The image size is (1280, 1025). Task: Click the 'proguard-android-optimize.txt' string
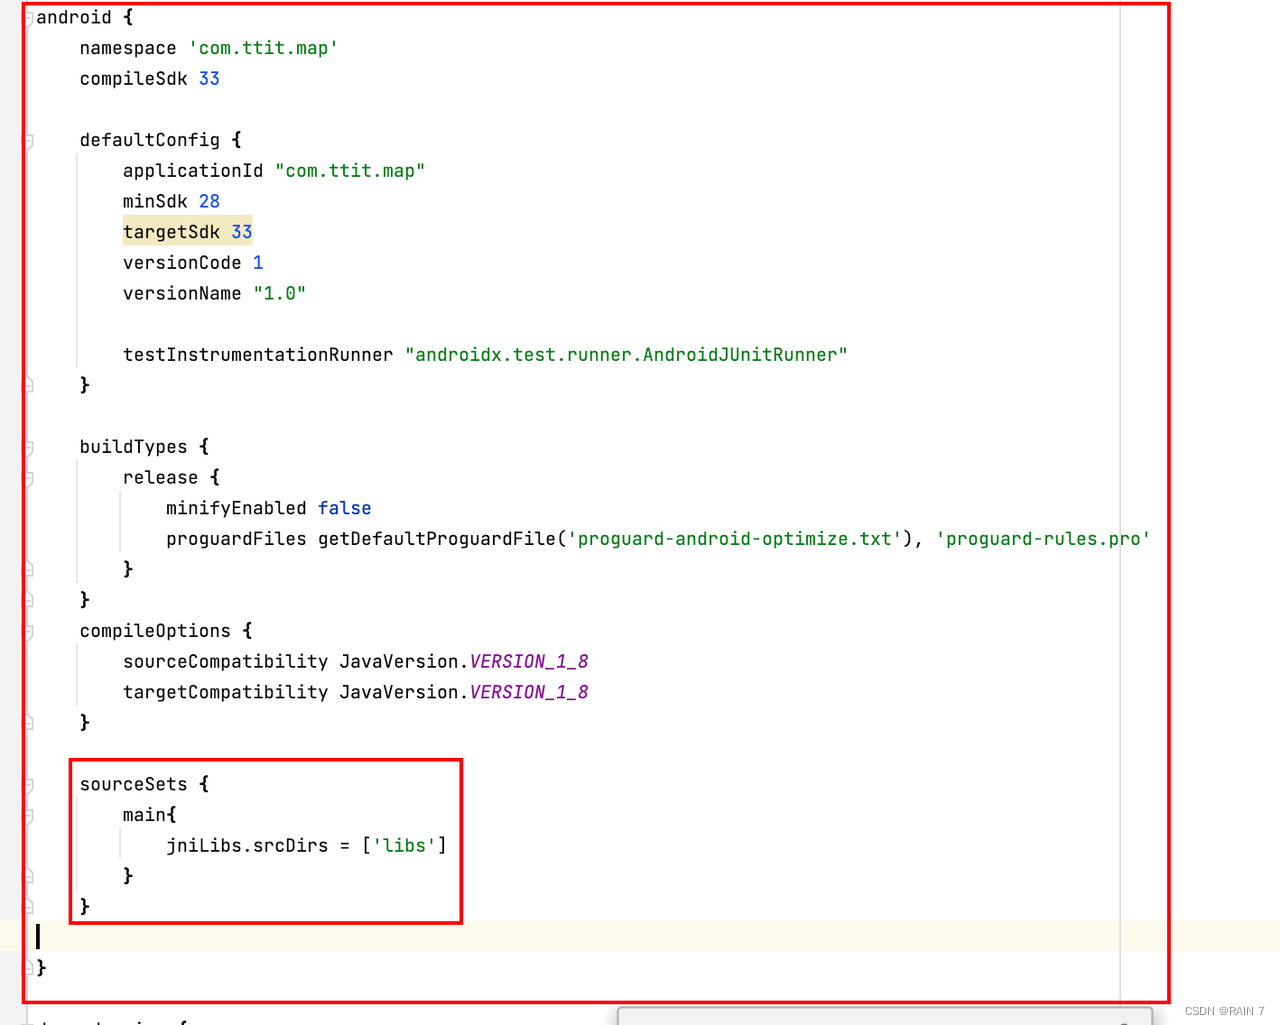(x=735, y=539)
